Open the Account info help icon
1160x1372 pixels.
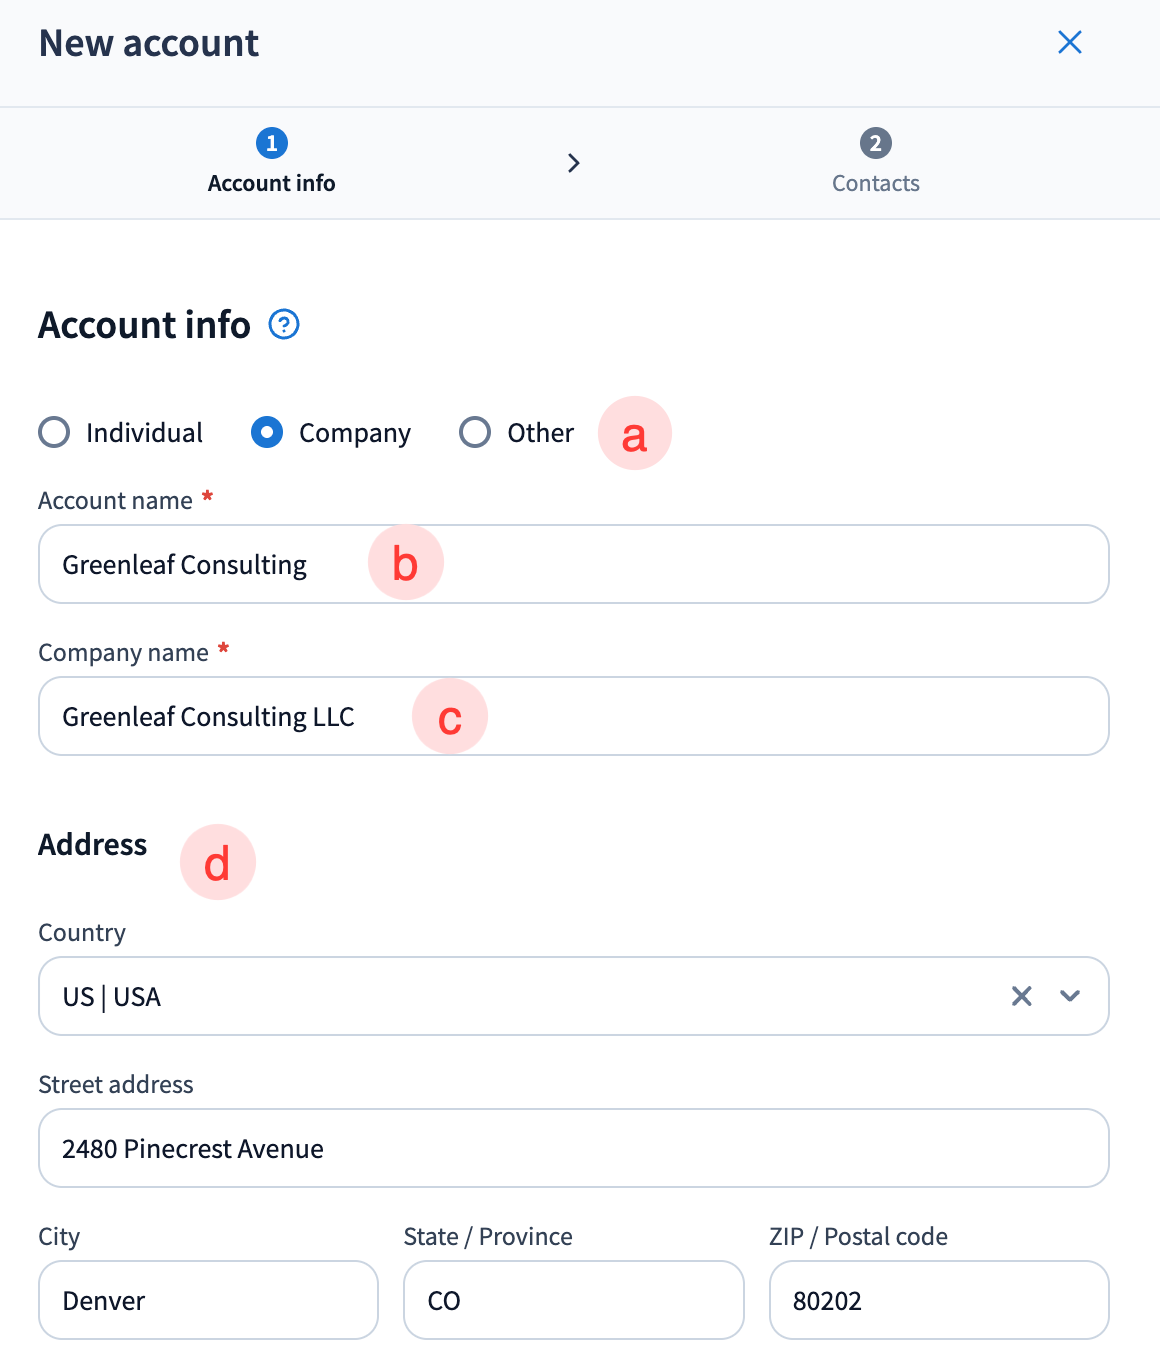(284, 325)
